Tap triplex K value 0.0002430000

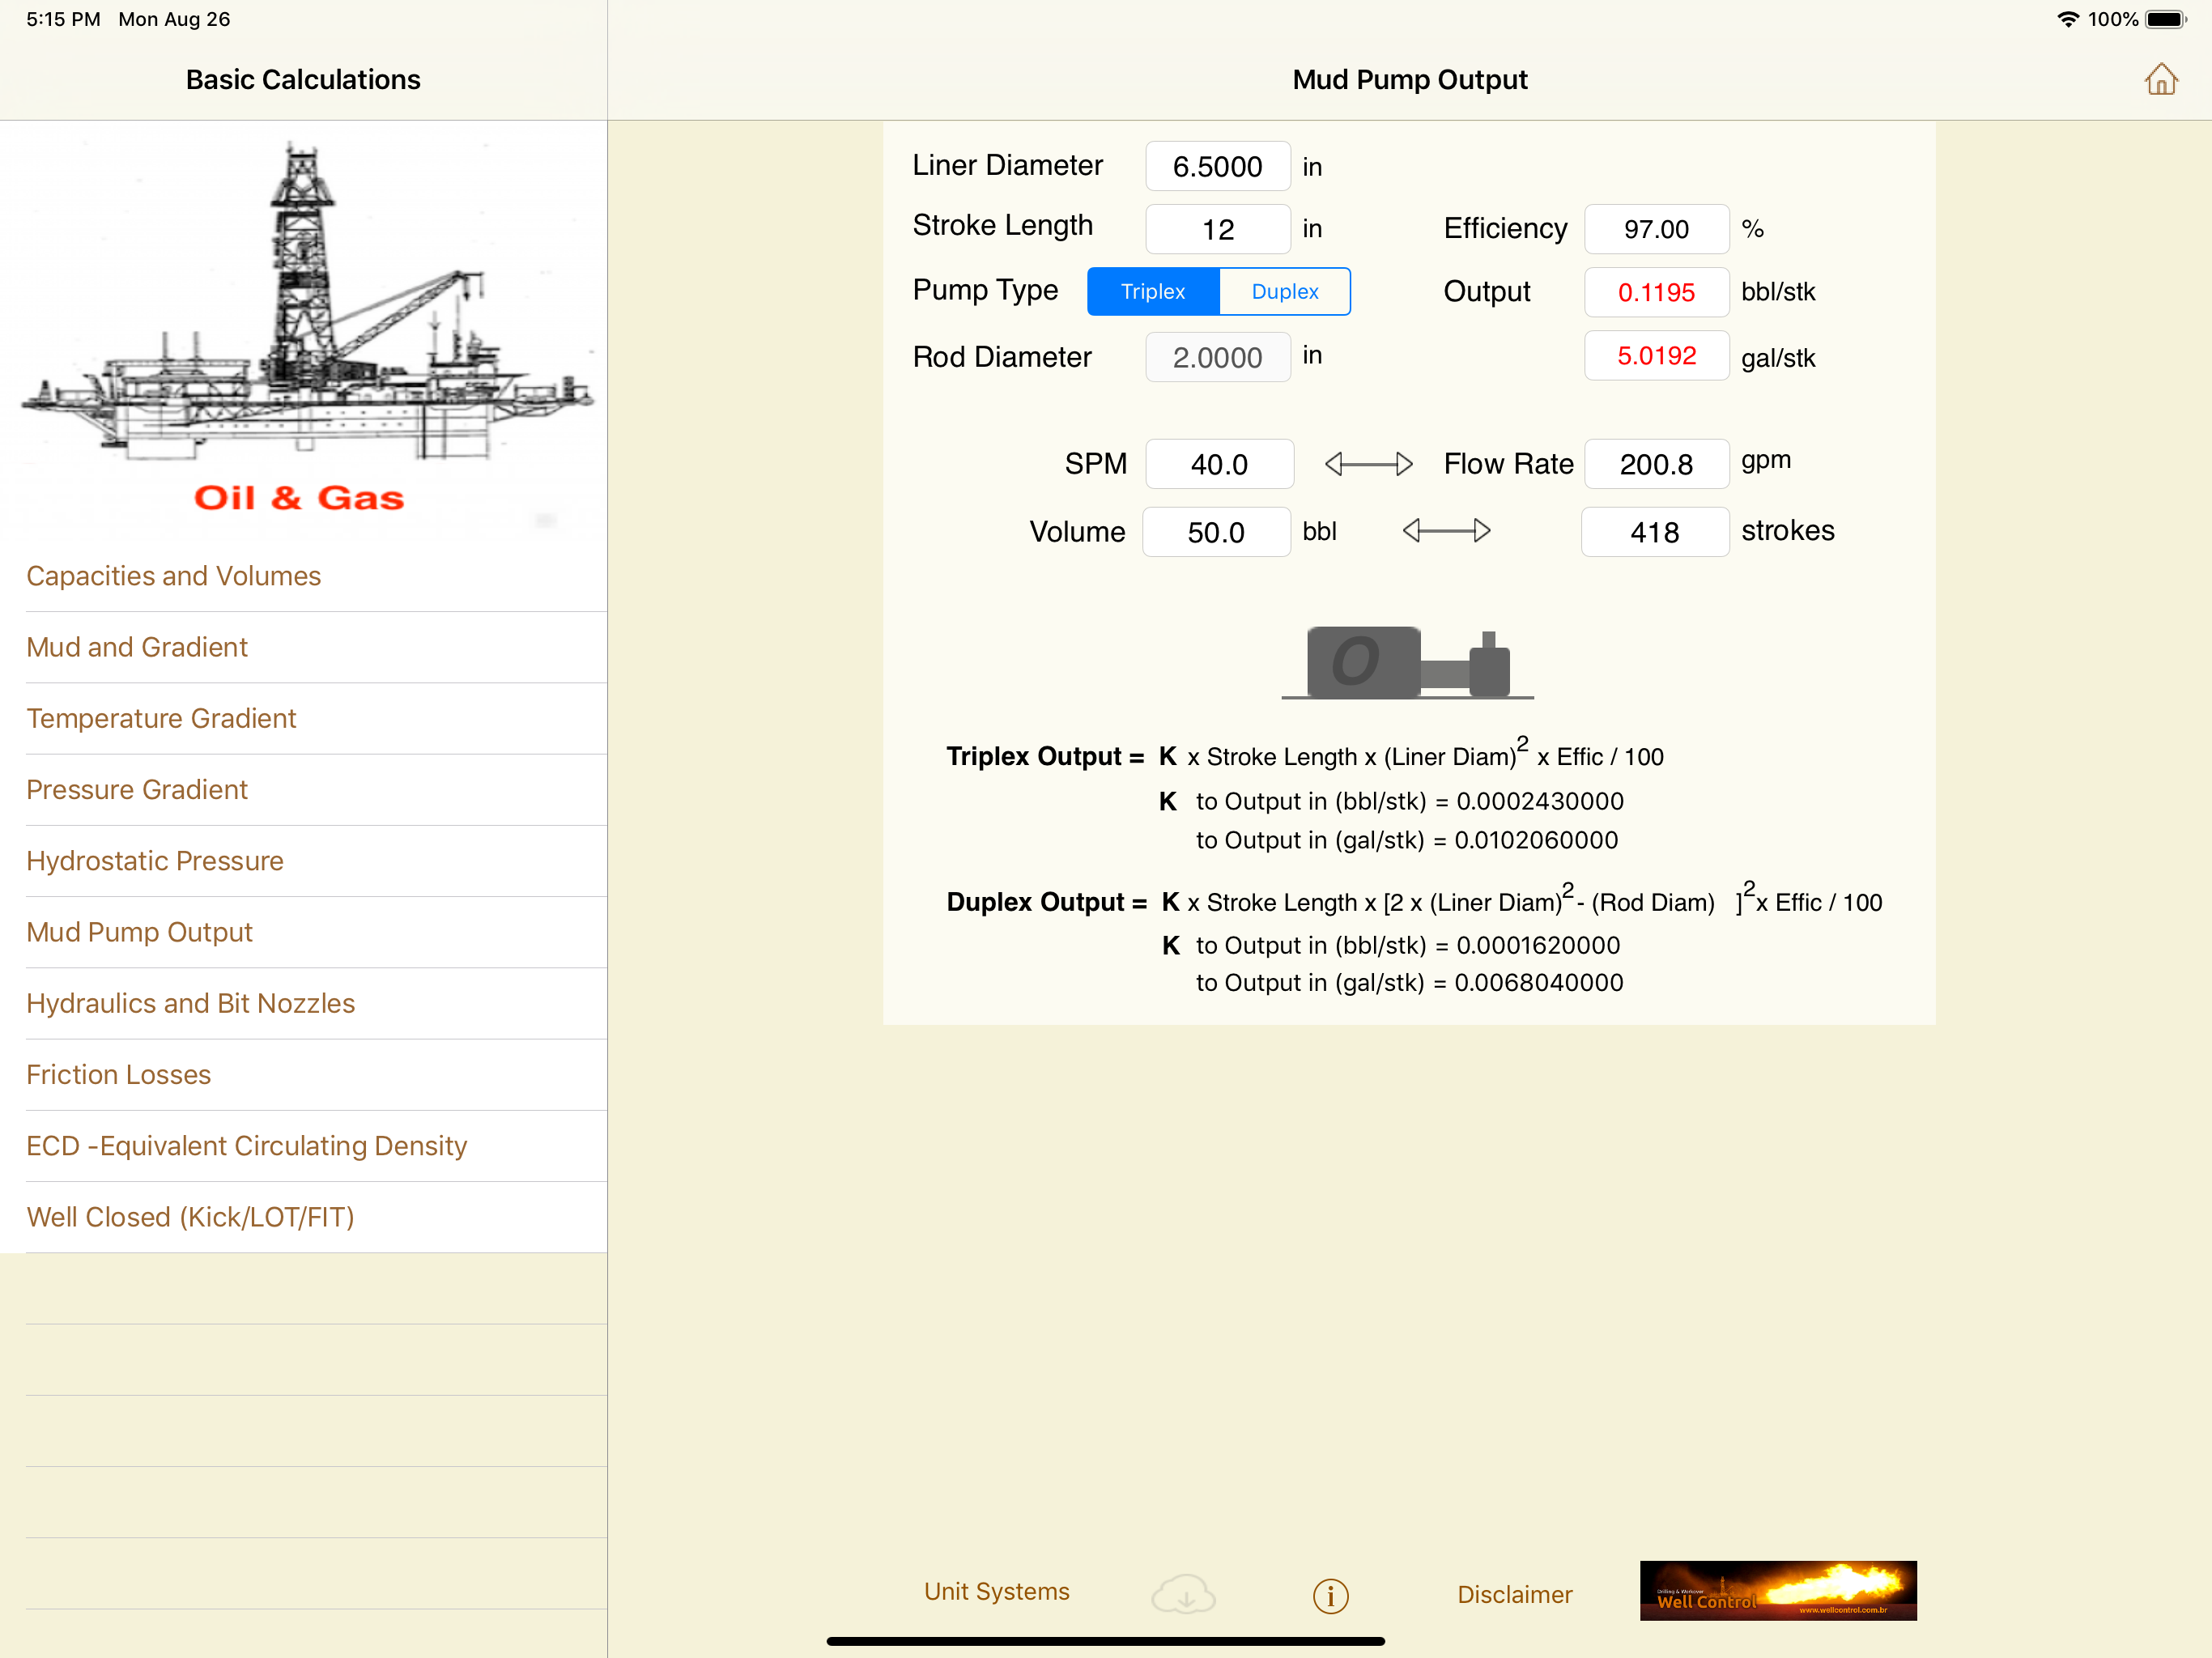[1540, 801]
